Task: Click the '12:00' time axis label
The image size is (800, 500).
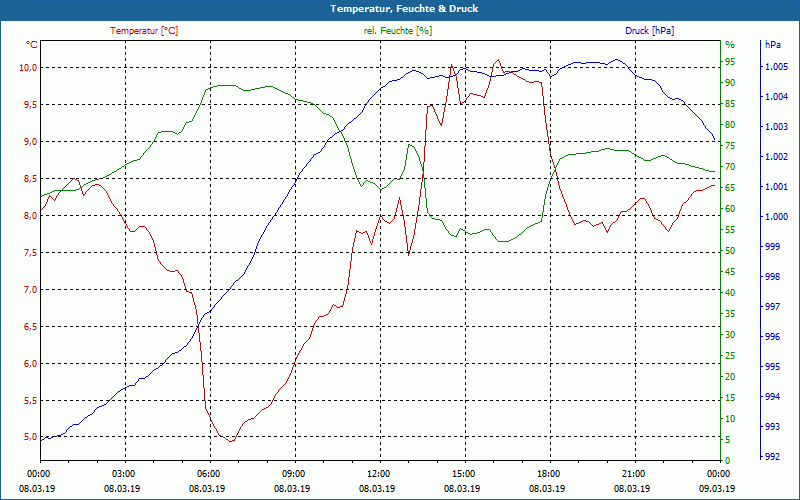Action: (378, 474)
